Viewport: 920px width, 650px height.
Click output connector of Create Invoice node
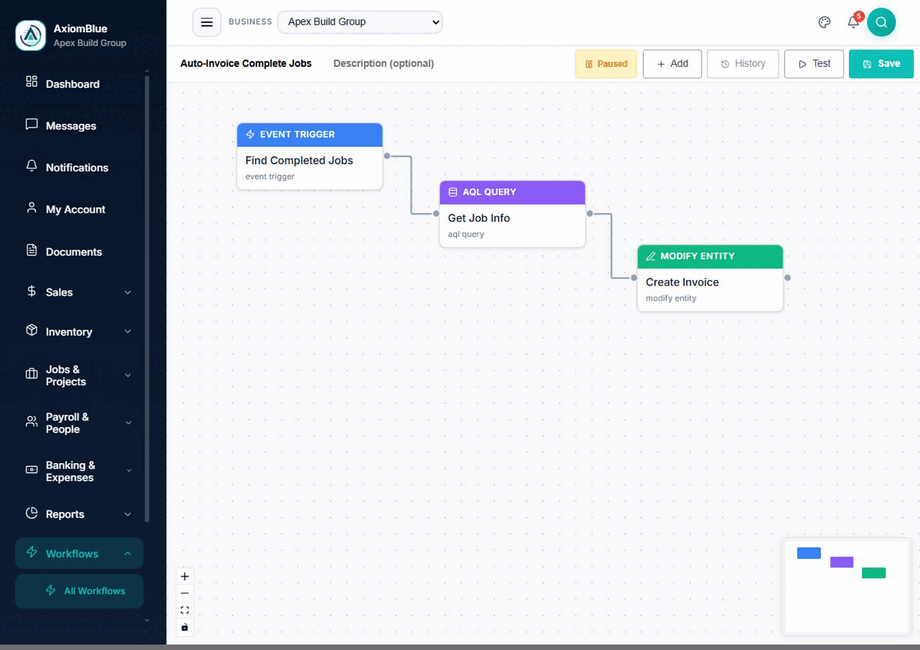coord(787,277)
